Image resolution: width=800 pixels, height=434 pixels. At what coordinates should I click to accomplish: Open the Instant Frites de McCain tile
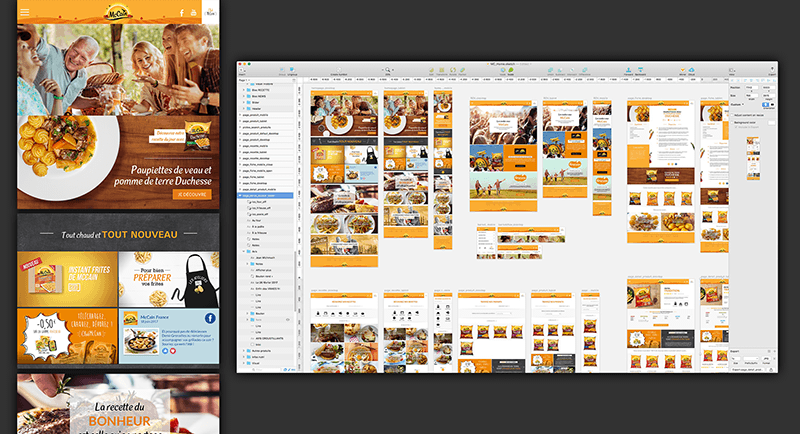pos(67,279)
